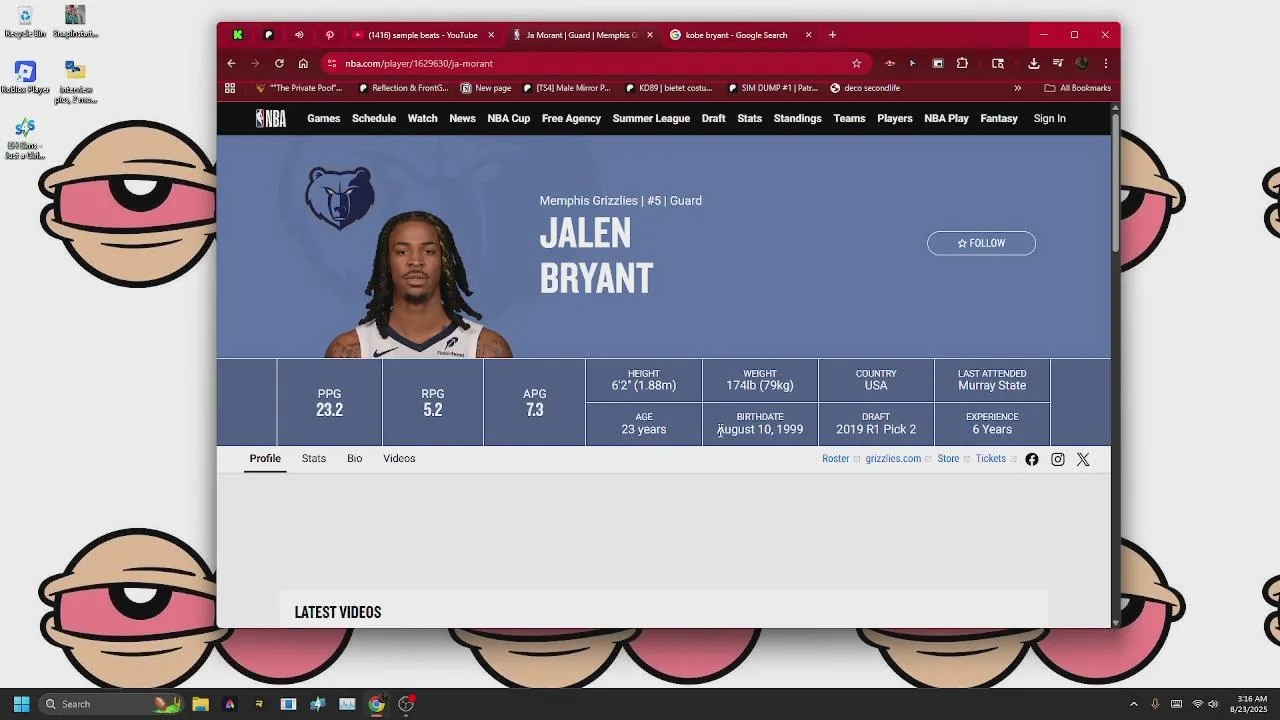Open File Explorer from the taskbar

(x=200, y=704)
